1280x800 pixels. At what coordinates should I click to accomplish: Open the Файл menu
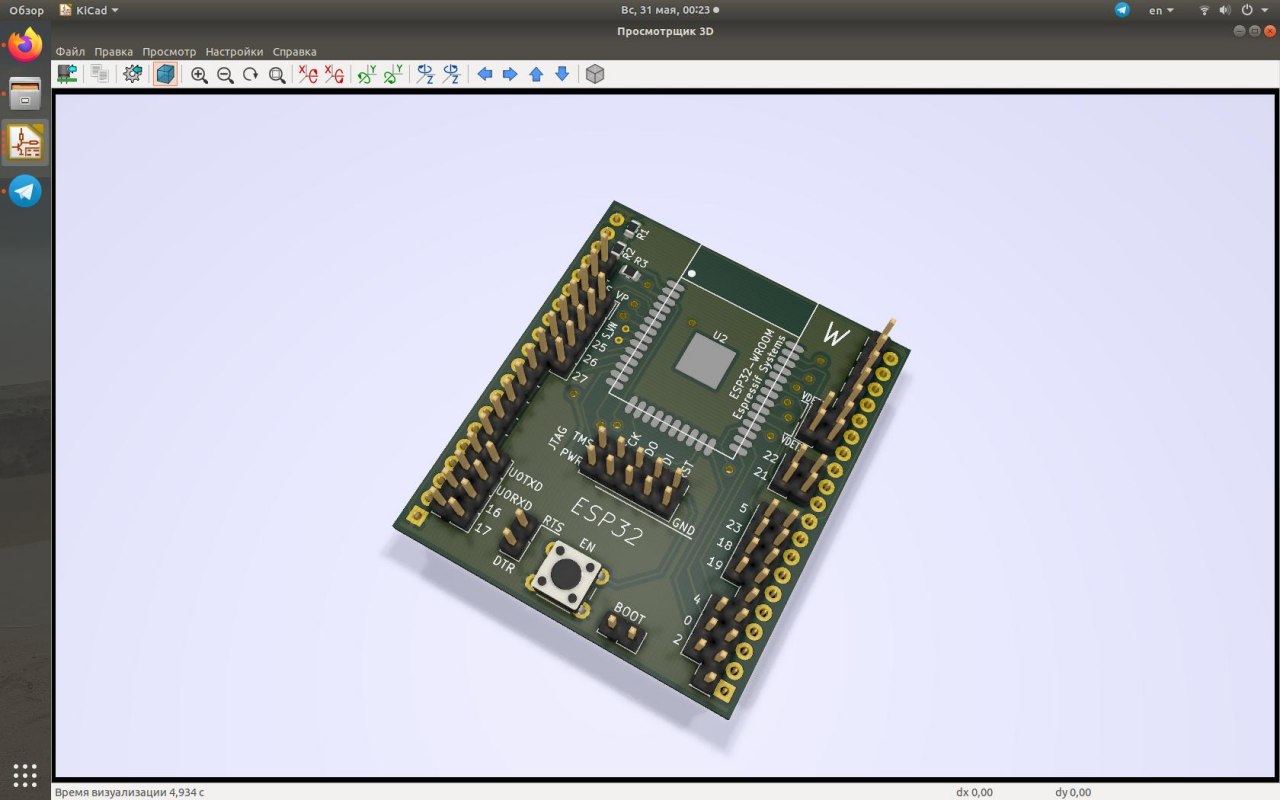click(x=70, y=51)
